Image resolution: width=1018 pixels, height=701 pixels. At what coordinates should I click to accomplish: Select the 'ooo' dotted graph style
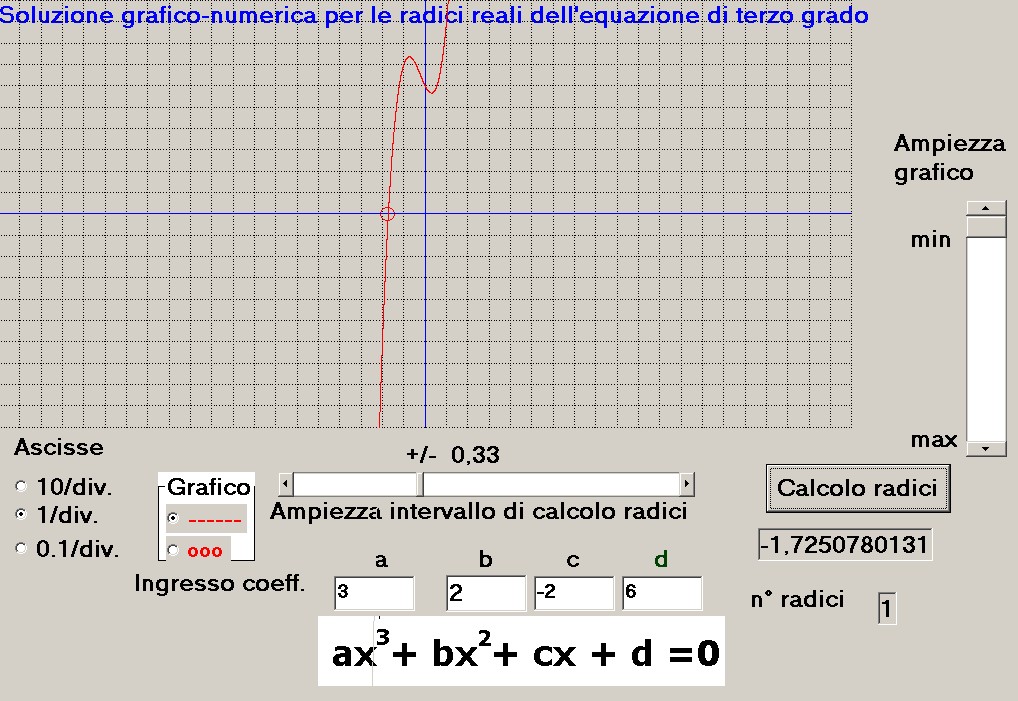(x=173, y=550)
